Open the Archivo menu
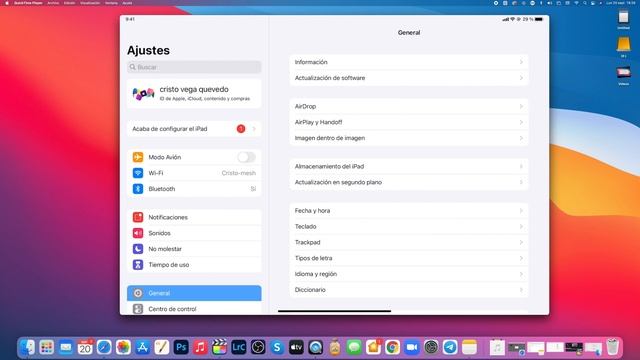The width and height of the screenshot is (640, 360). [x=53, y=3]
